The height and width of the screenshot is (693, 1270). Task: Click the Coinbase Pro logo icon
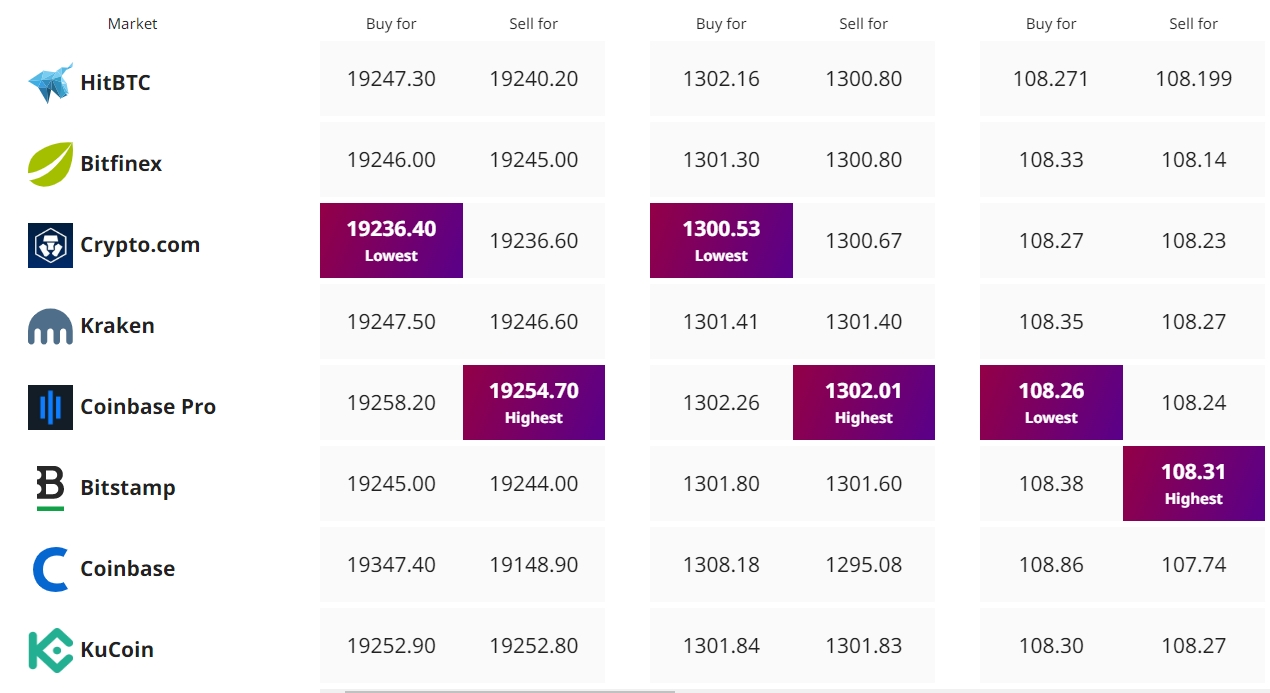pos(50,407)
